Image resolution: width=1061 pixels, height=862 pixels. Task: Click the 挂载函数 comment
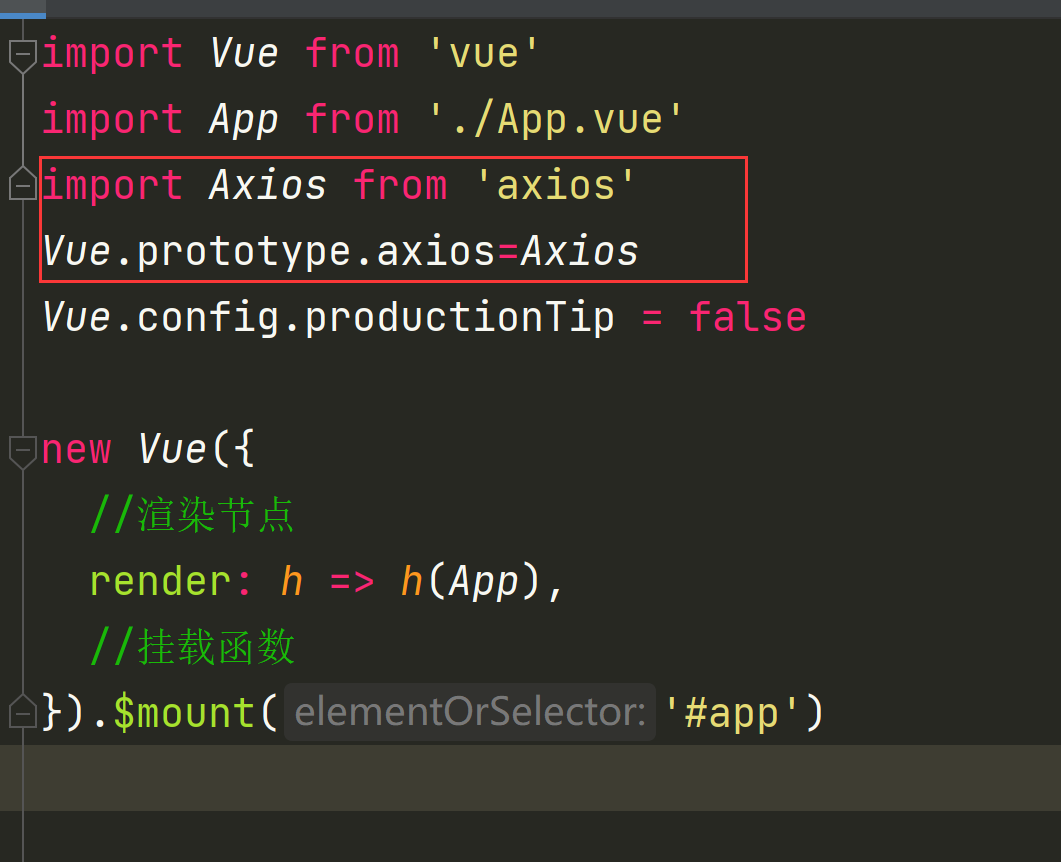tap(216, 648)
